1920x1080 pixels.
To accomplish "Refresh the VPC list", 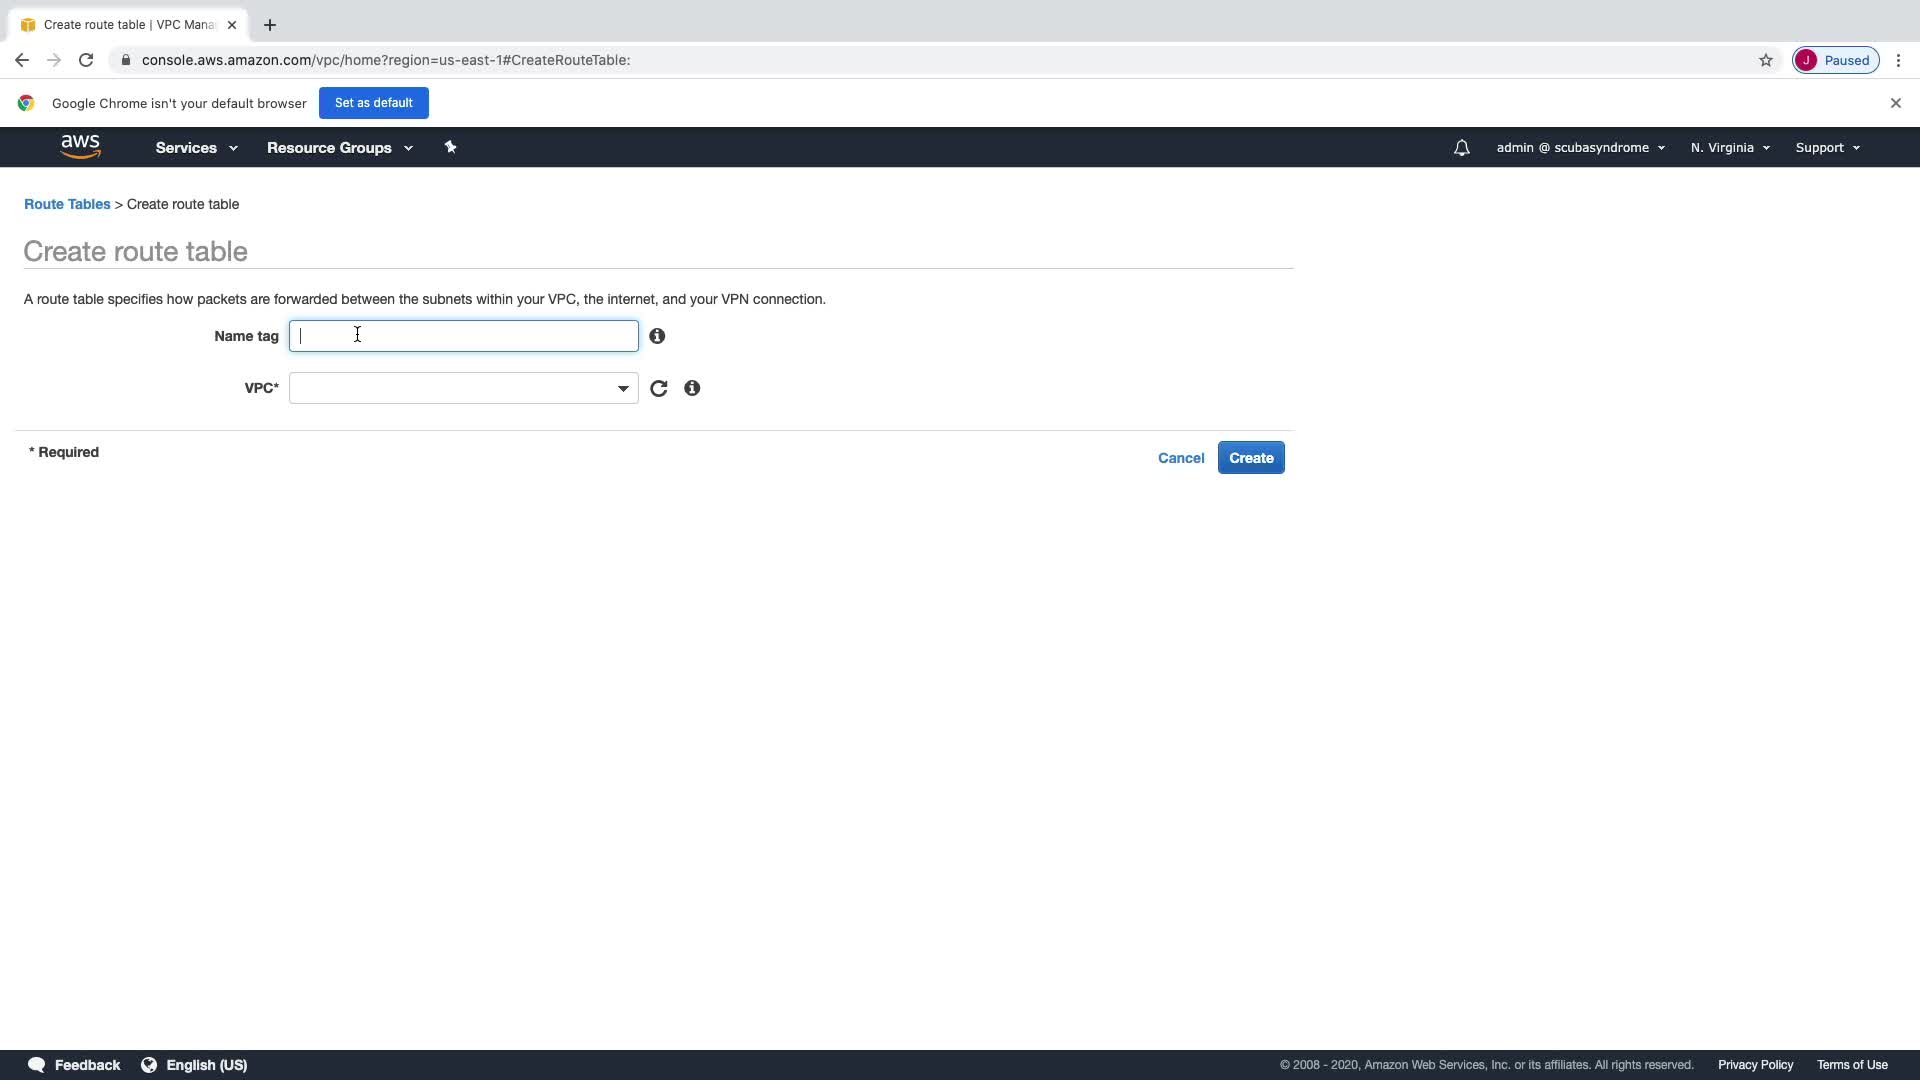I will (658, 388).
